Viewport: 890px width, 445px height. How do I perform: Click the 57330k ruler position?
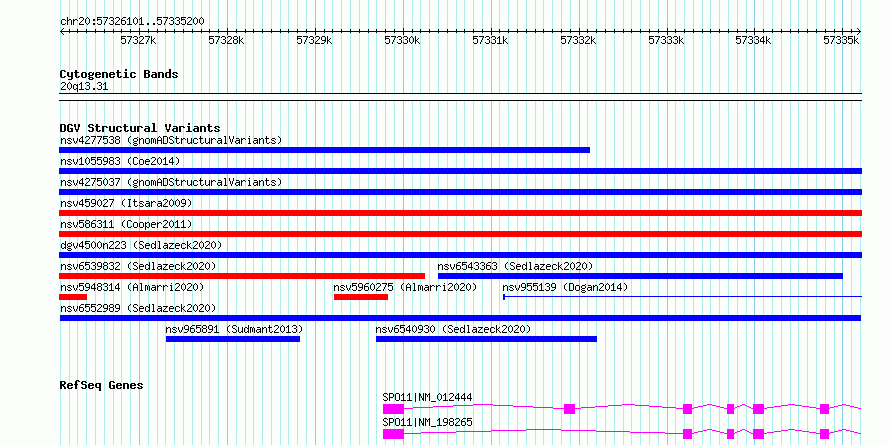tap(402, 40)
